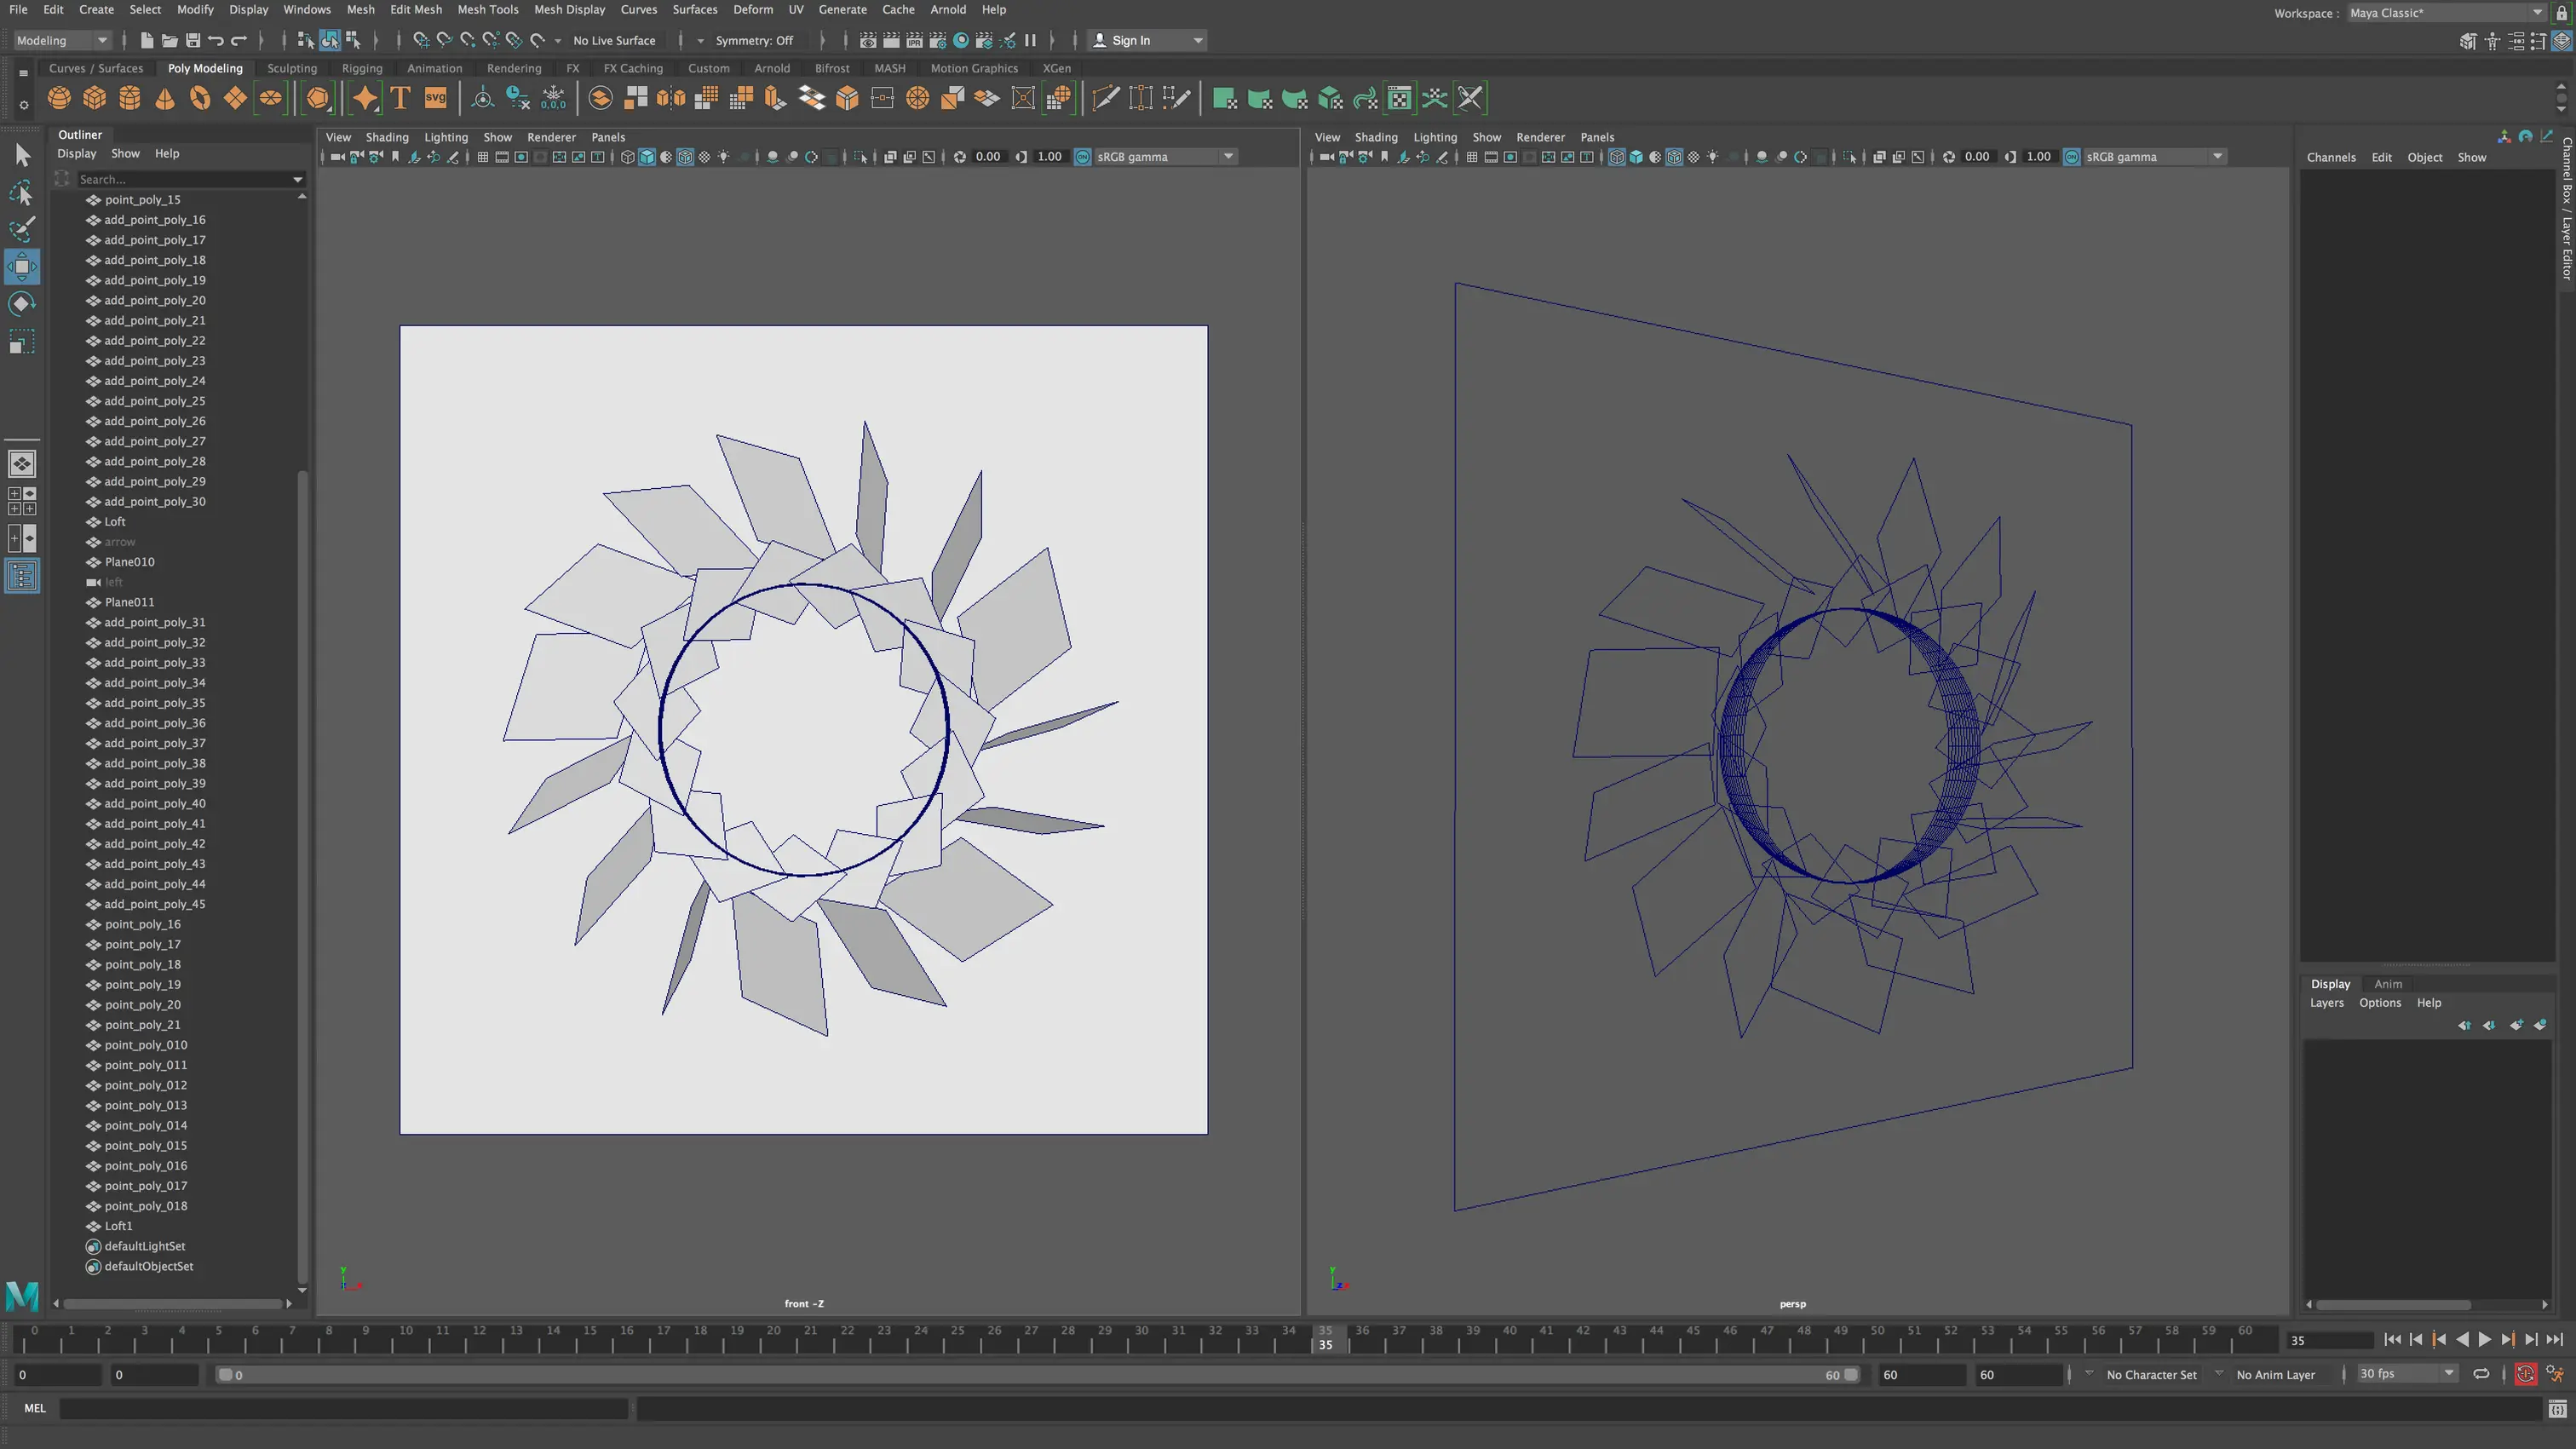Toggle wireframe on shaded in front viewport
The height and width of the screenshot is (1449, 2576).
click(x=685, y=157)
